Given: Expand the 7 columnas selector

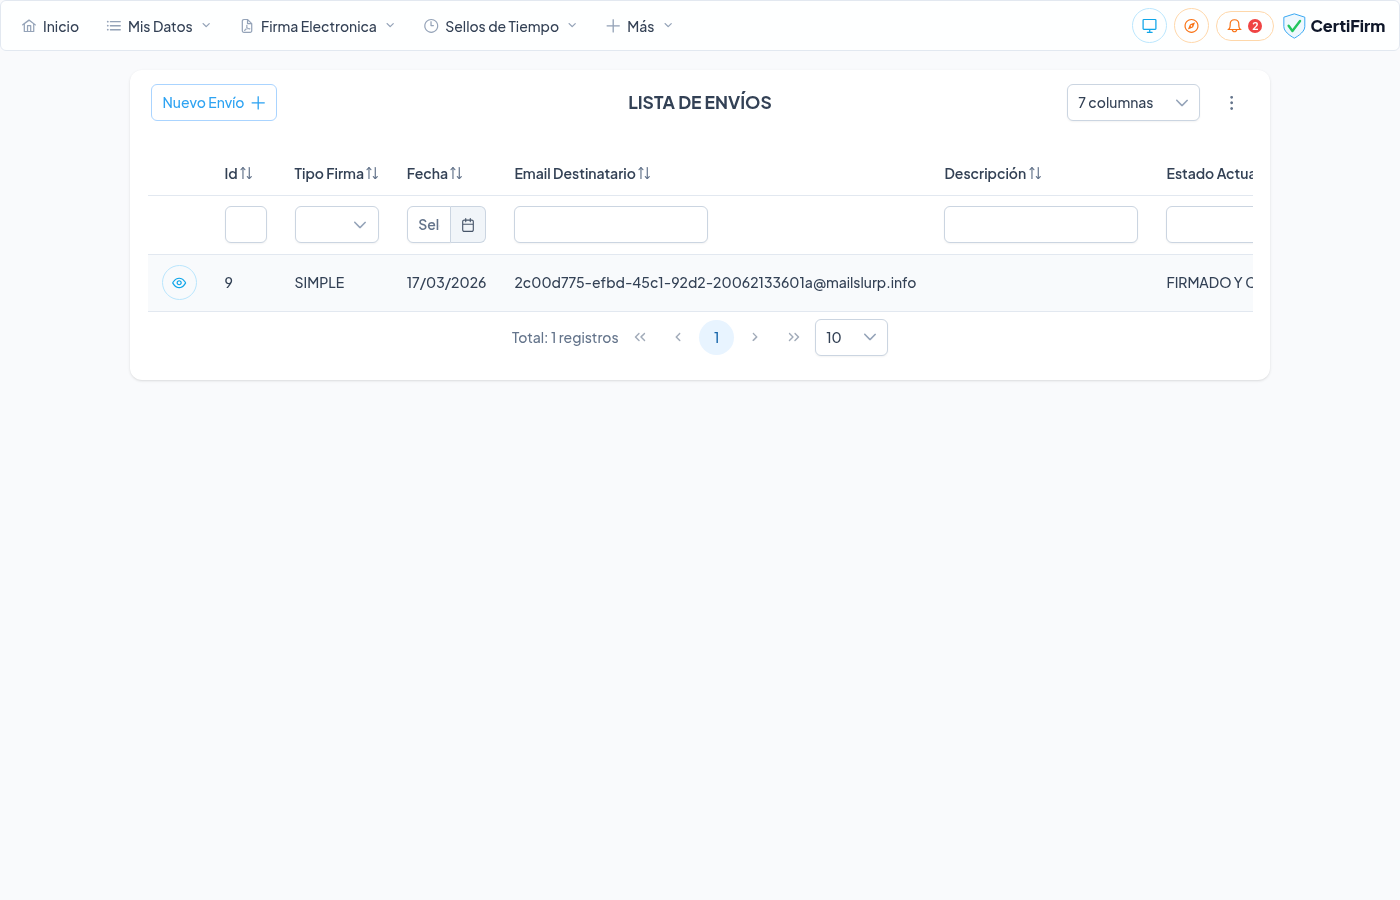Looking at the screenshot, I should (1132, 103).
